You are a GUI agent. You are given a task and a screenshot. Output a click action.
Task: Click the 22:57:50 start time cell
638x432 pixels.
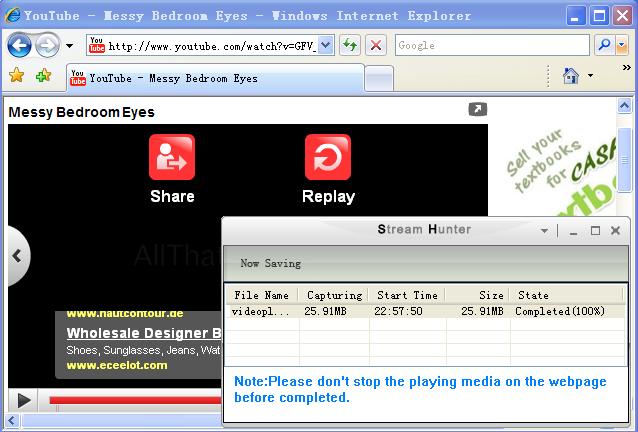tap(398, 311)
